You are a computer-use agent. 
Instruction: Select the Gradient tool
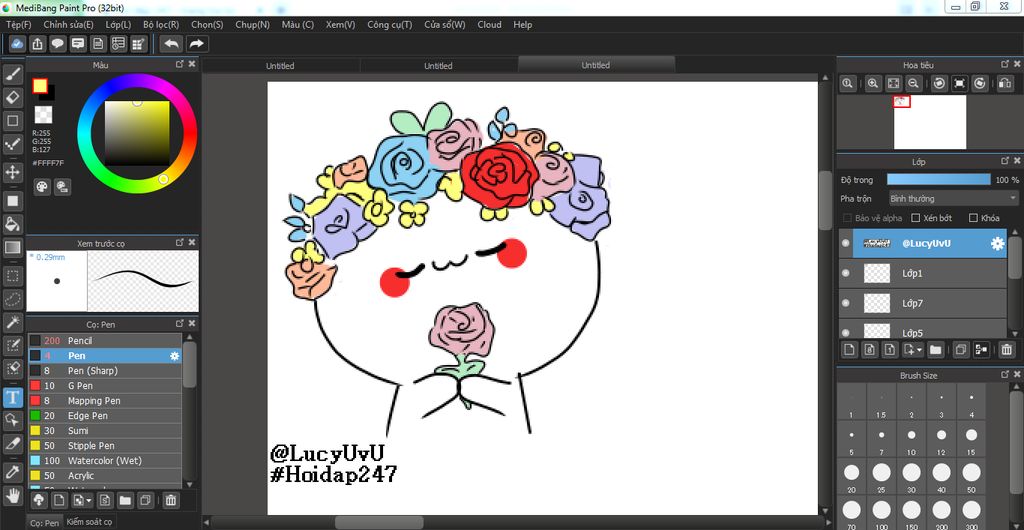pos(12,248)
